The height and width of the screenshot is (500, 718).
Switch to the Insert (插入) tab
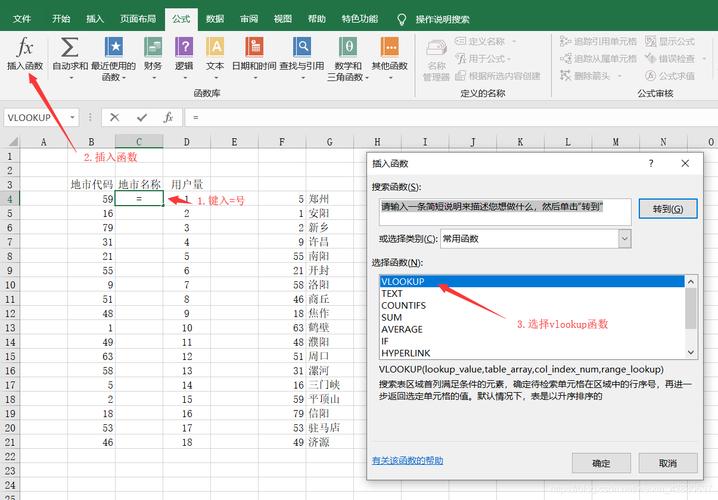pyautogui.click(x=95, y=19)
